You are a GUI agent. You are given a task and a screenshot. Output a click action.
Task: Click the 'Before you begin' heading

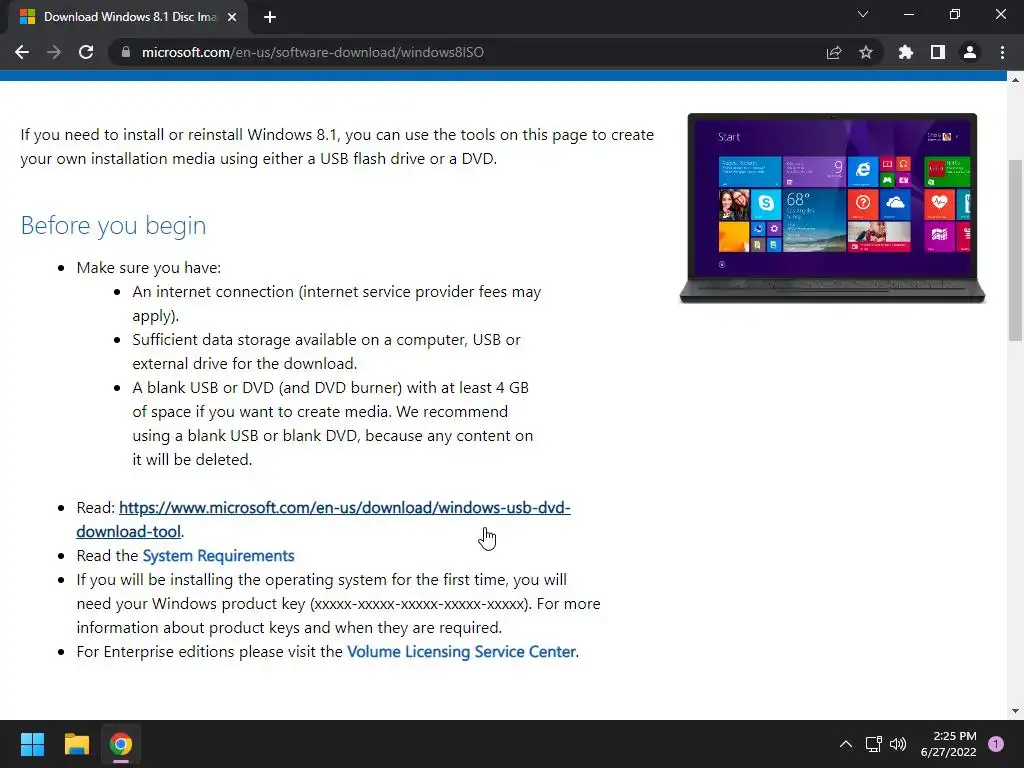(114, 225)
